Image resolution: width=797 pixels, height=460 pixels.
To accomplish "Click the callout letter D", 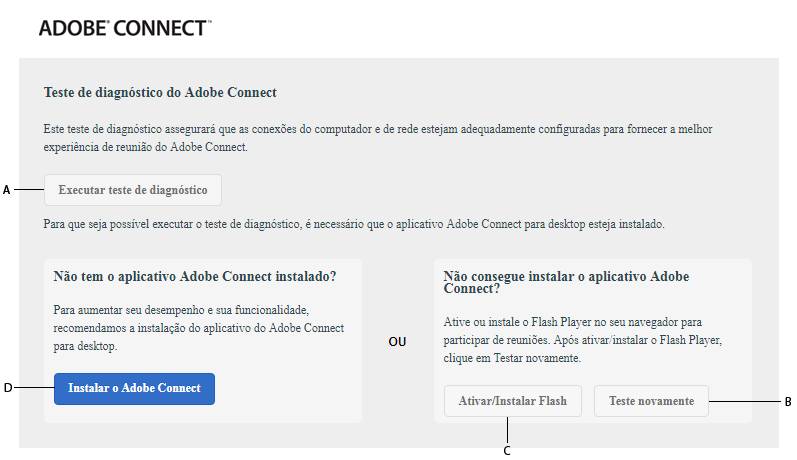I will pyautogui.click(x=7, y=388).
